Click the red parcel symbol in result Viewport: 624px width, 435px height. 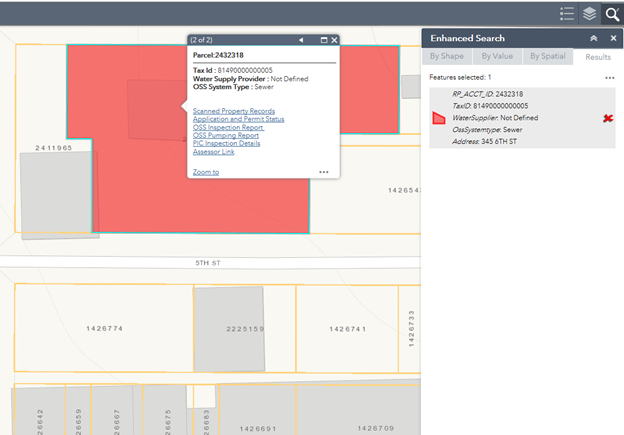[438, 118]
